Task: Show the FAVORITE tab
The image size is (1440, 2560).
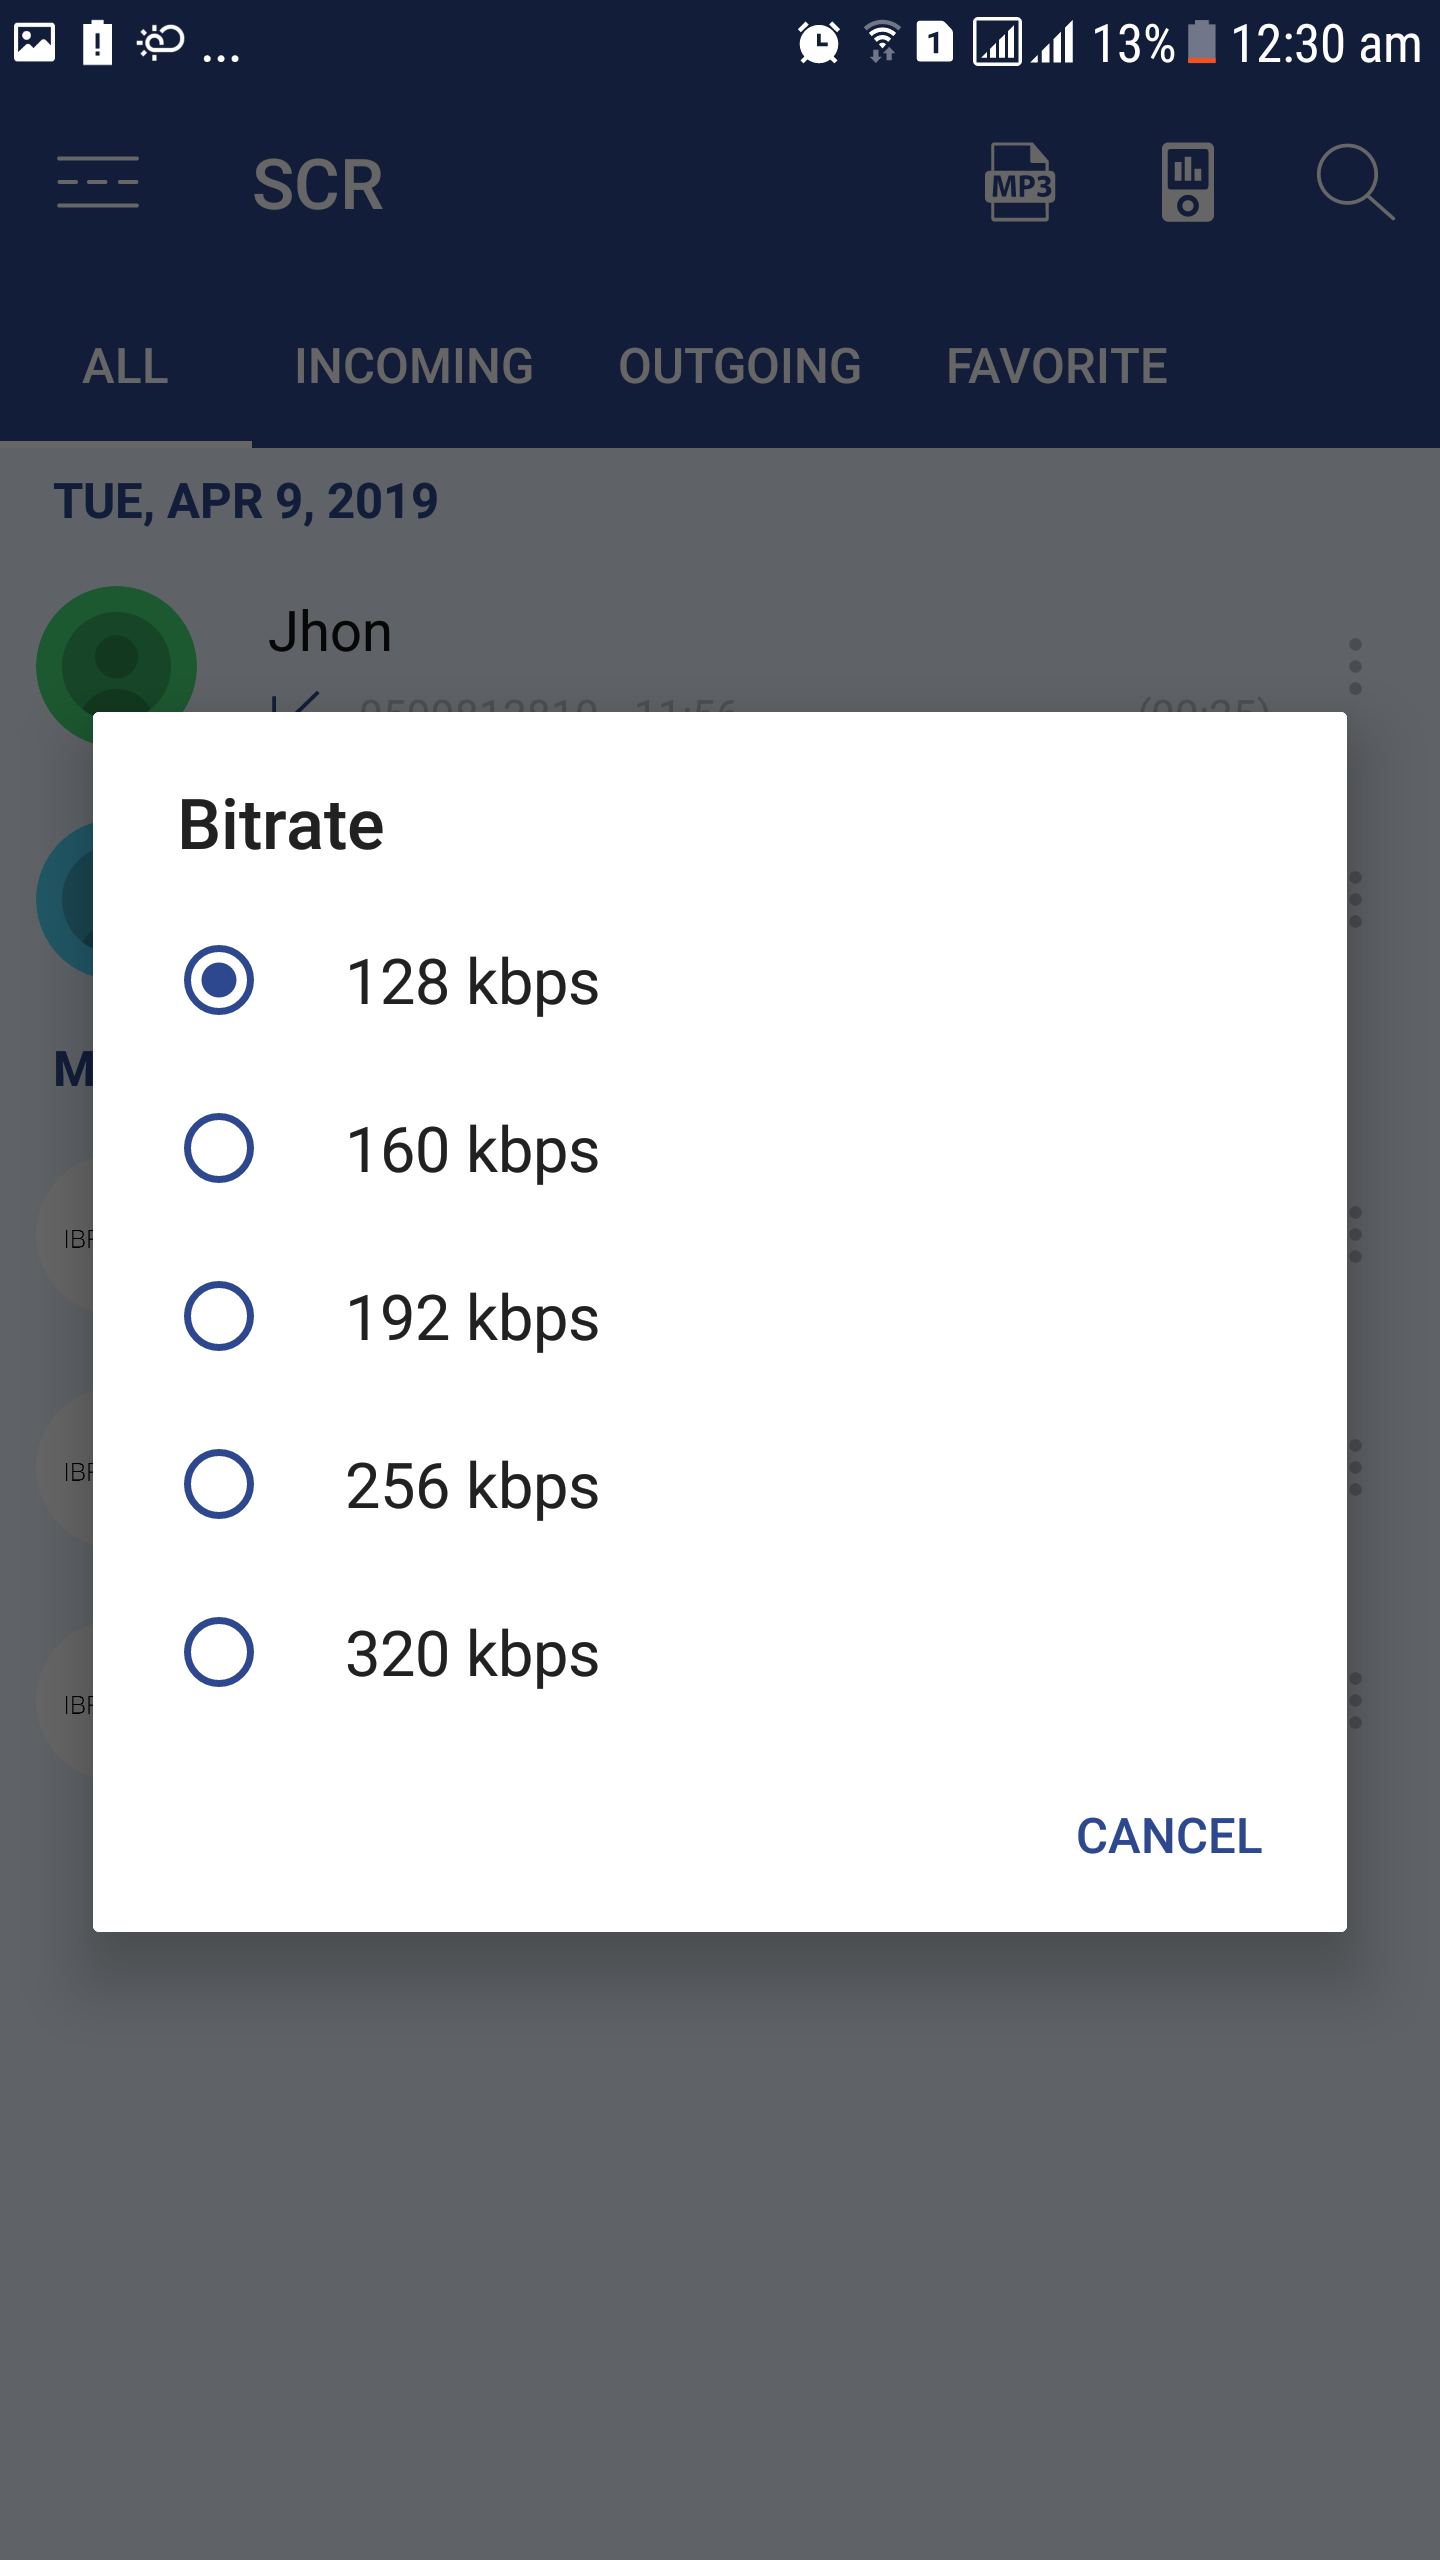Action: click(1057, 366)
